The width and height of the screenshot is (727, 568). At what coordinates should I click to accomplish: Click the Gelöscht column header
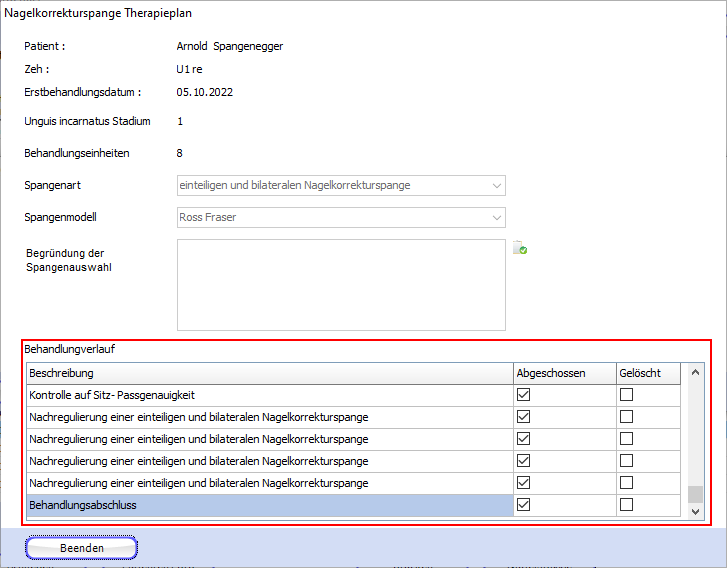pyautogui.click(x=646, y=373)
